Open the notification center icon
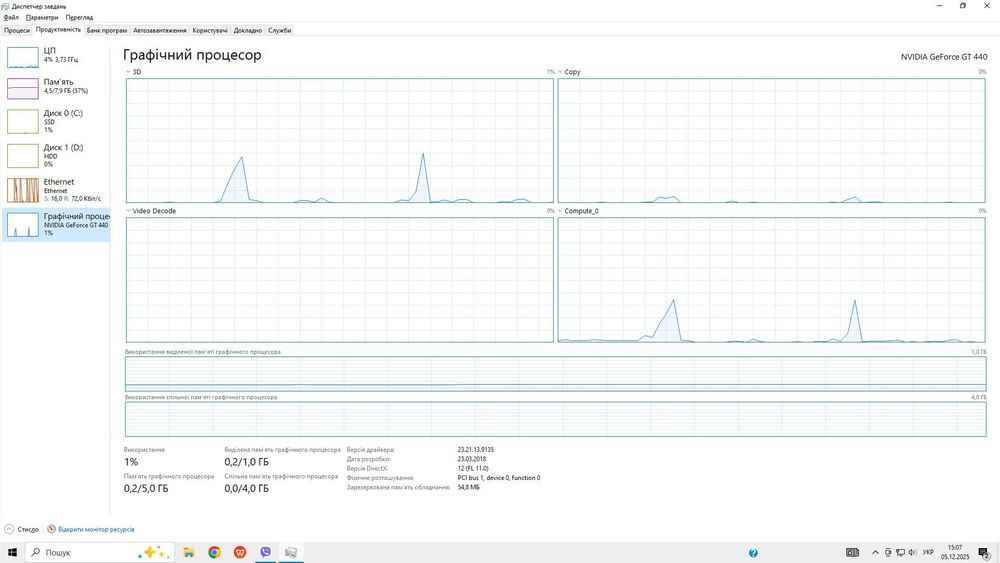Image resolution: width=1000 pixels, height=563 pixels. point(984,553)
